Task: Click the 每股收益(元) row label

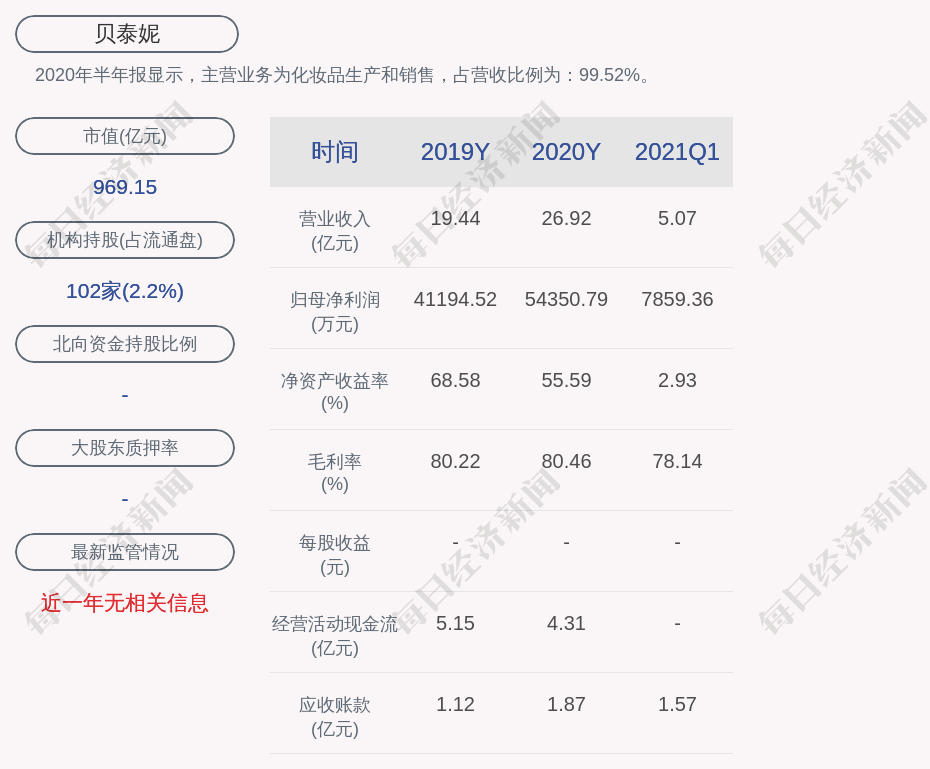Action: tap(335, 555)
